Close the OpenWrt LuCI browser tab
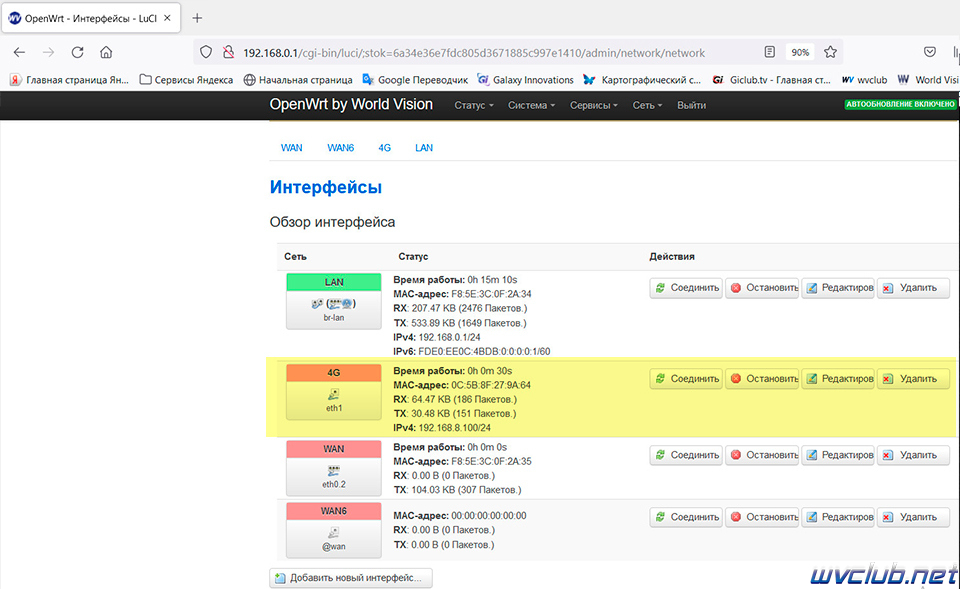960x589 pixels. click(x=167, y=18)
